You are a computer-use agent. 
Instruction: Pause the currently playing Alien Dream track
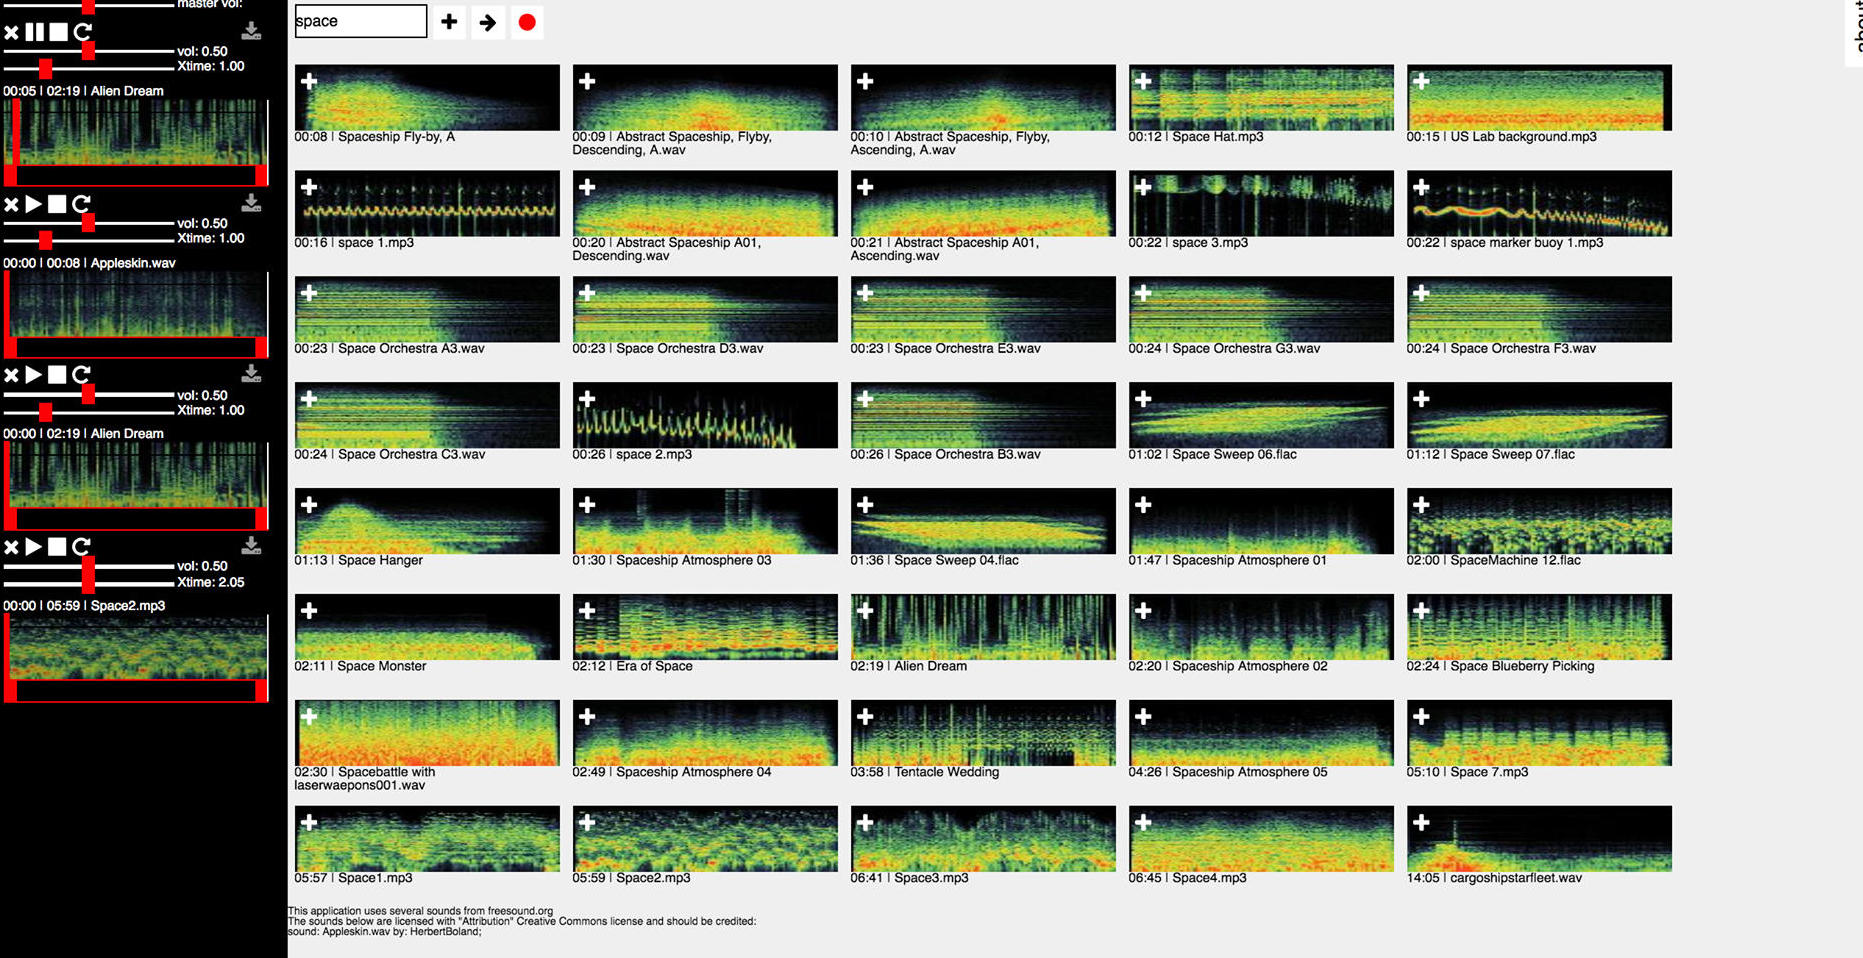(35, 32)
